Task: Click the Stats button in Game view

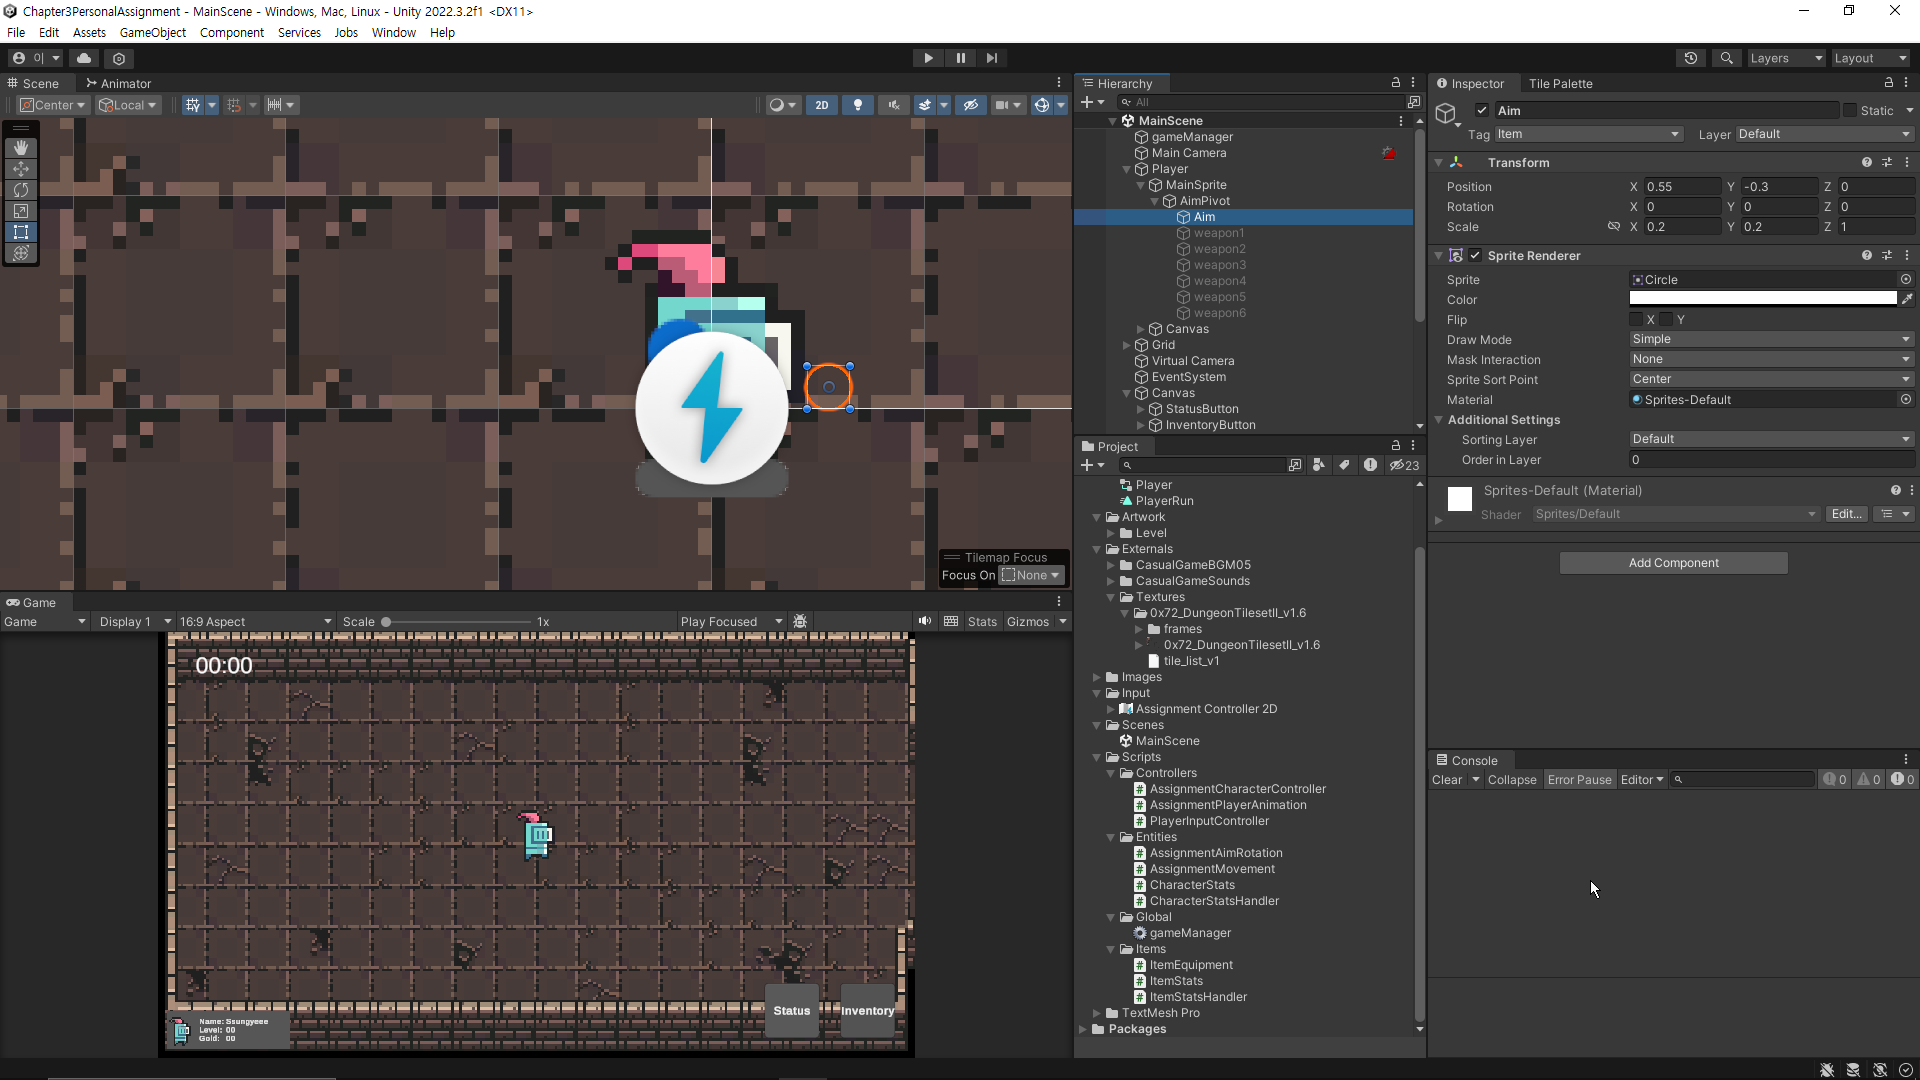Action: point(982,622)
